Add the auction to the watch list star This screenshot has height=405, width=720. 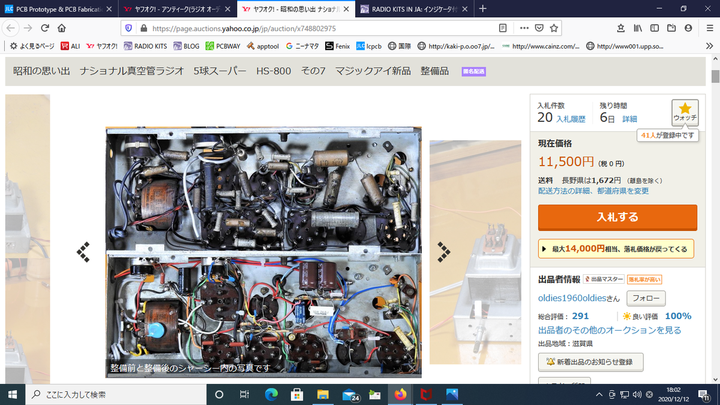pos(685,112)
